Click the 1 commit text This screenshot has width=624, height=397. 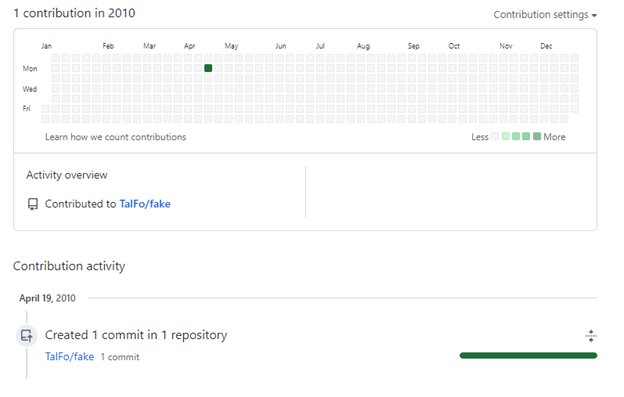(x=120, y=357)
